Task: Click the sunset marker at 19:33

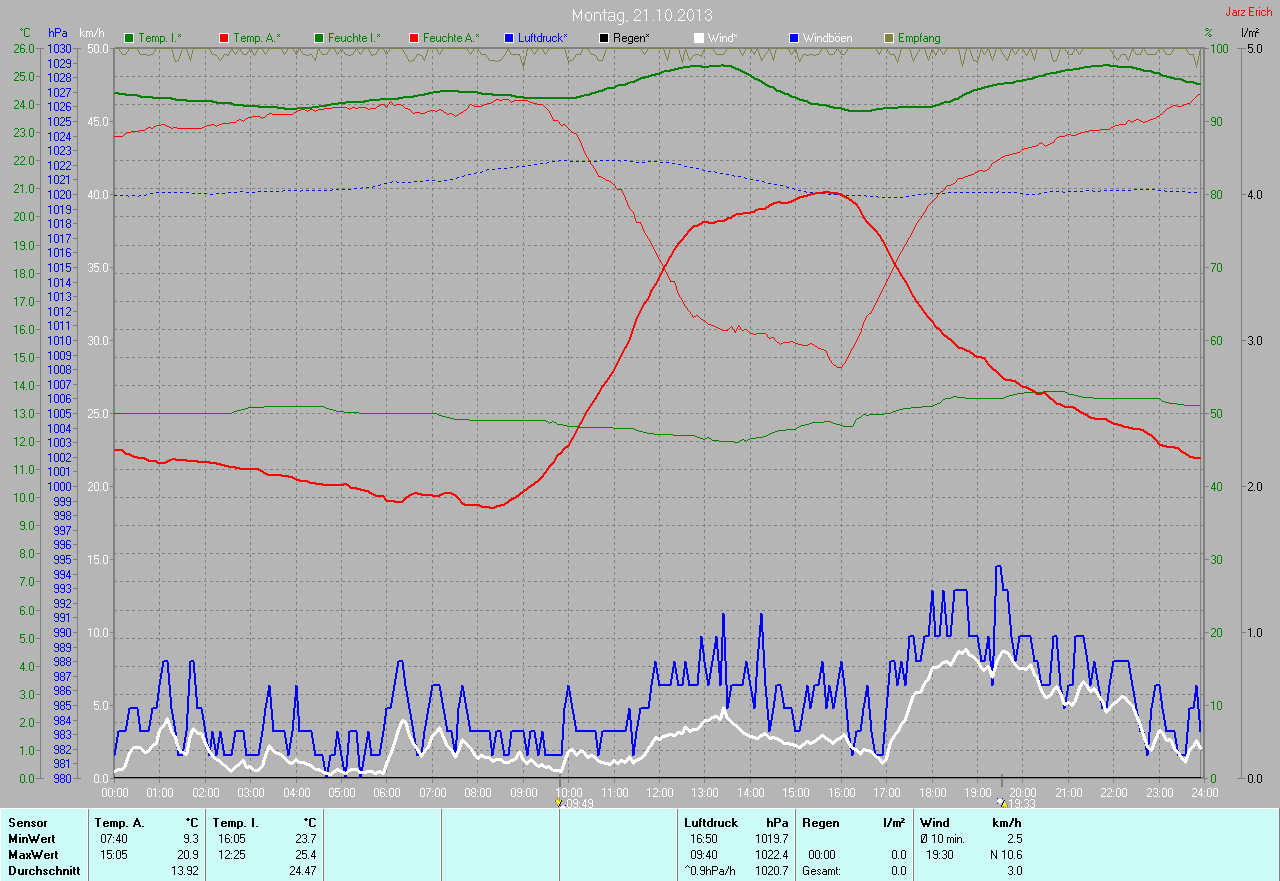Action: click(1002, 802)
